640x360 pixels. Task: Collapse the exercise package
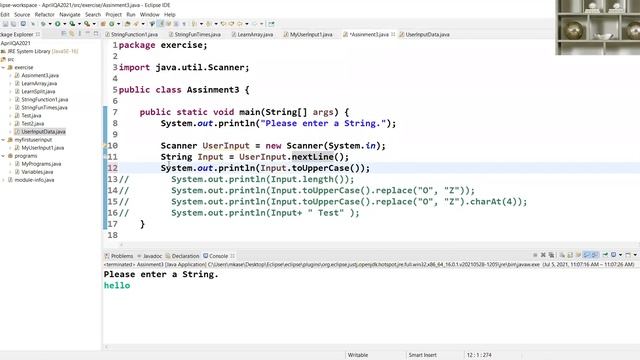coord(3,67)
